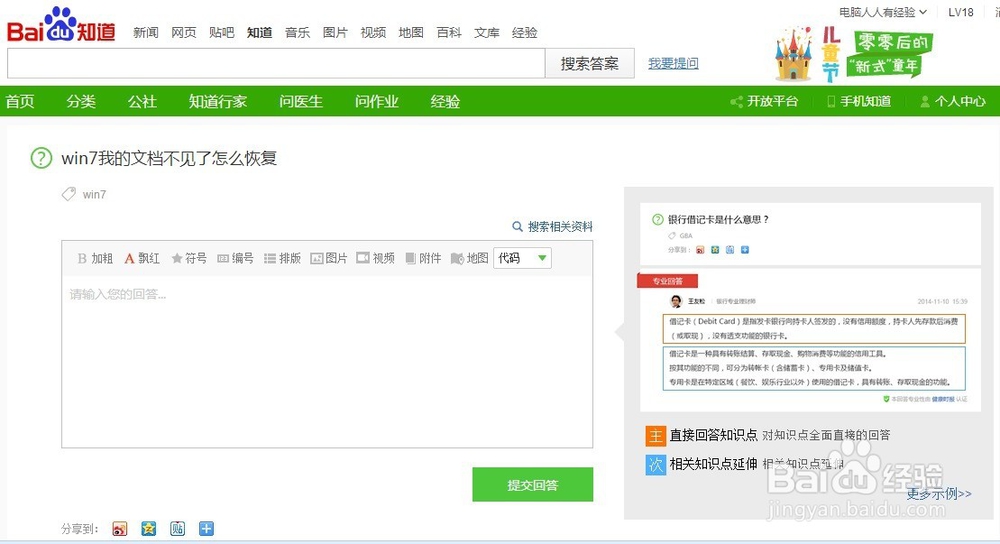Click 手机知道 in green bar
The width and height of the screenshot is (1000, 544).
[859, 101]
